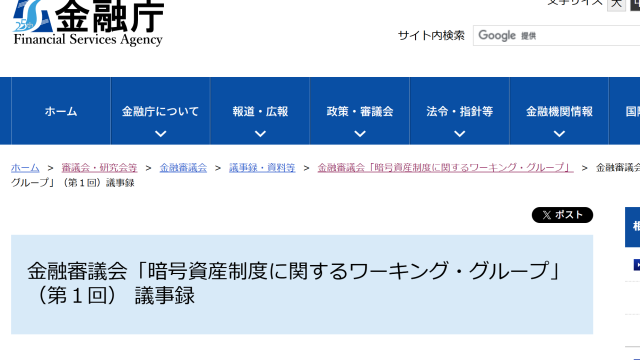
Task: Open the 金融機関情報 navigation menu
Action: pyautogui.click(x=559, y=111)
